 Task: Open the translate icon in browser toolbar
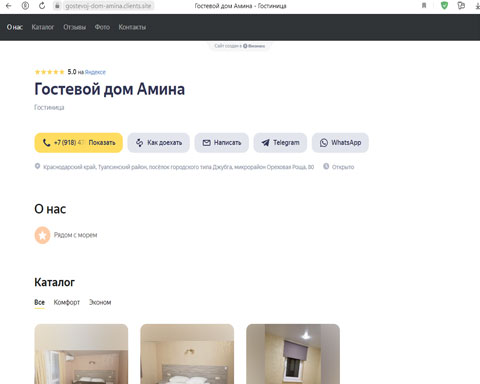point(461,6)
